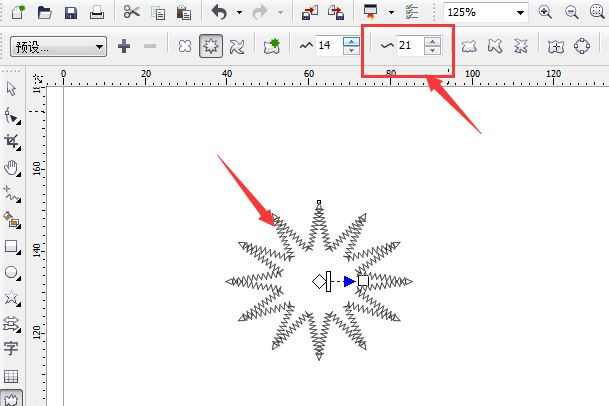This screenshot has height=406, width=609.
Task: Click the square distortion amplitude handle
Action: [364, 281]
